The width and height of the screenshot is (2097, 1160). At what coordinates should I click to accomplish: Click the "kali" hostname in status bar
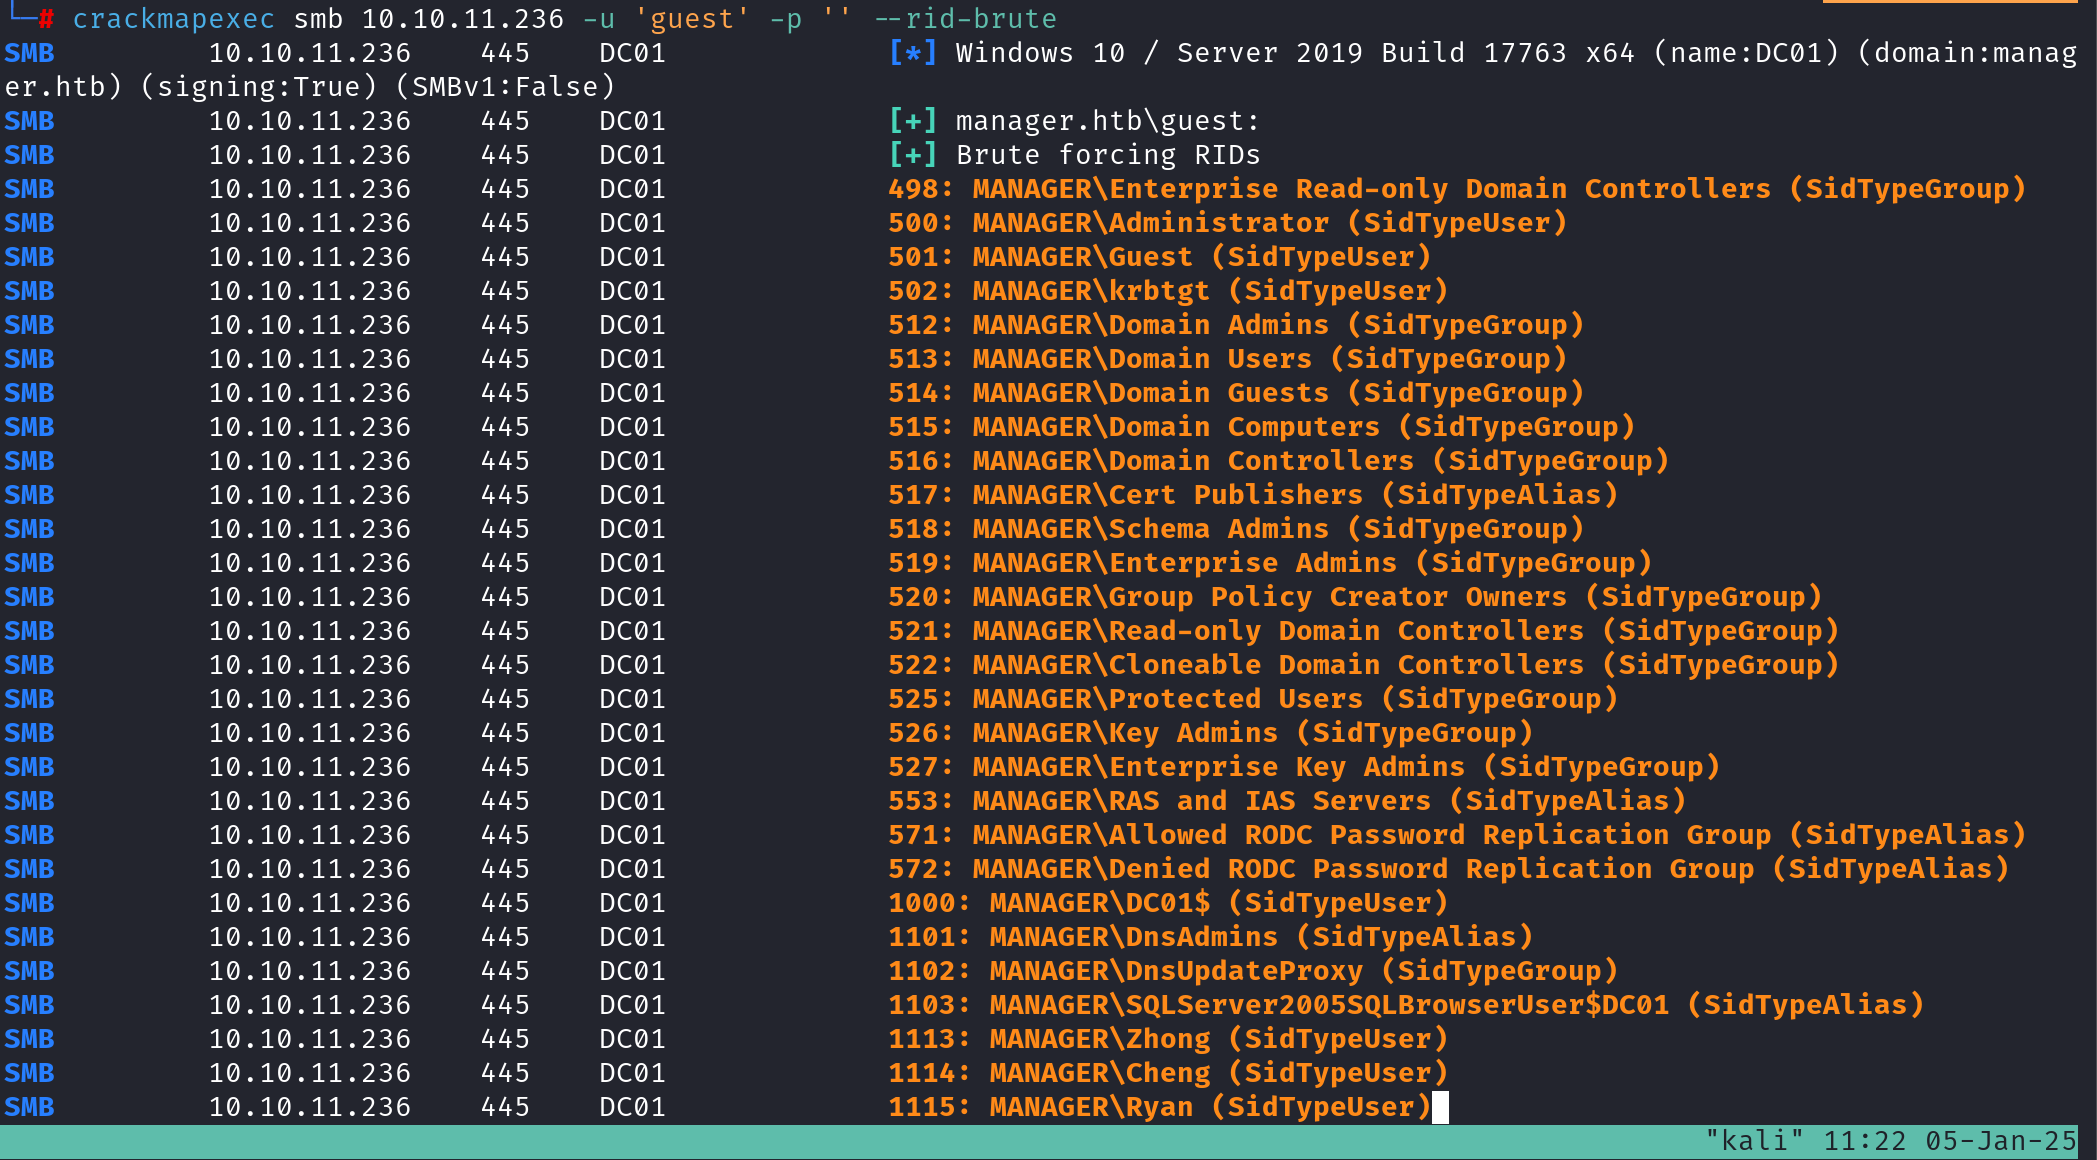pos(1754,1141)
